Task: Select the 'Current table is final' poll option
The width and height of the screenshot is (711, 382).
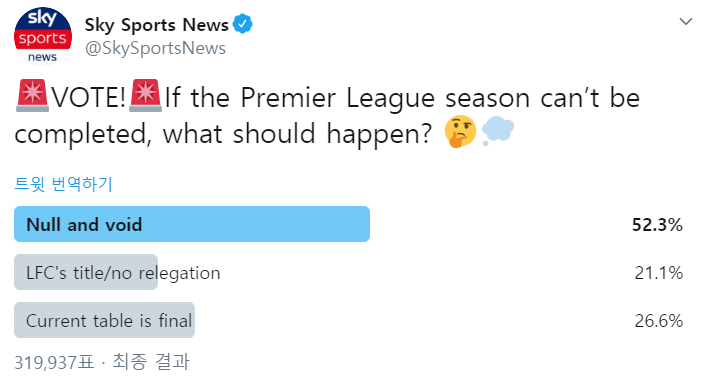Action: point(104,320)
